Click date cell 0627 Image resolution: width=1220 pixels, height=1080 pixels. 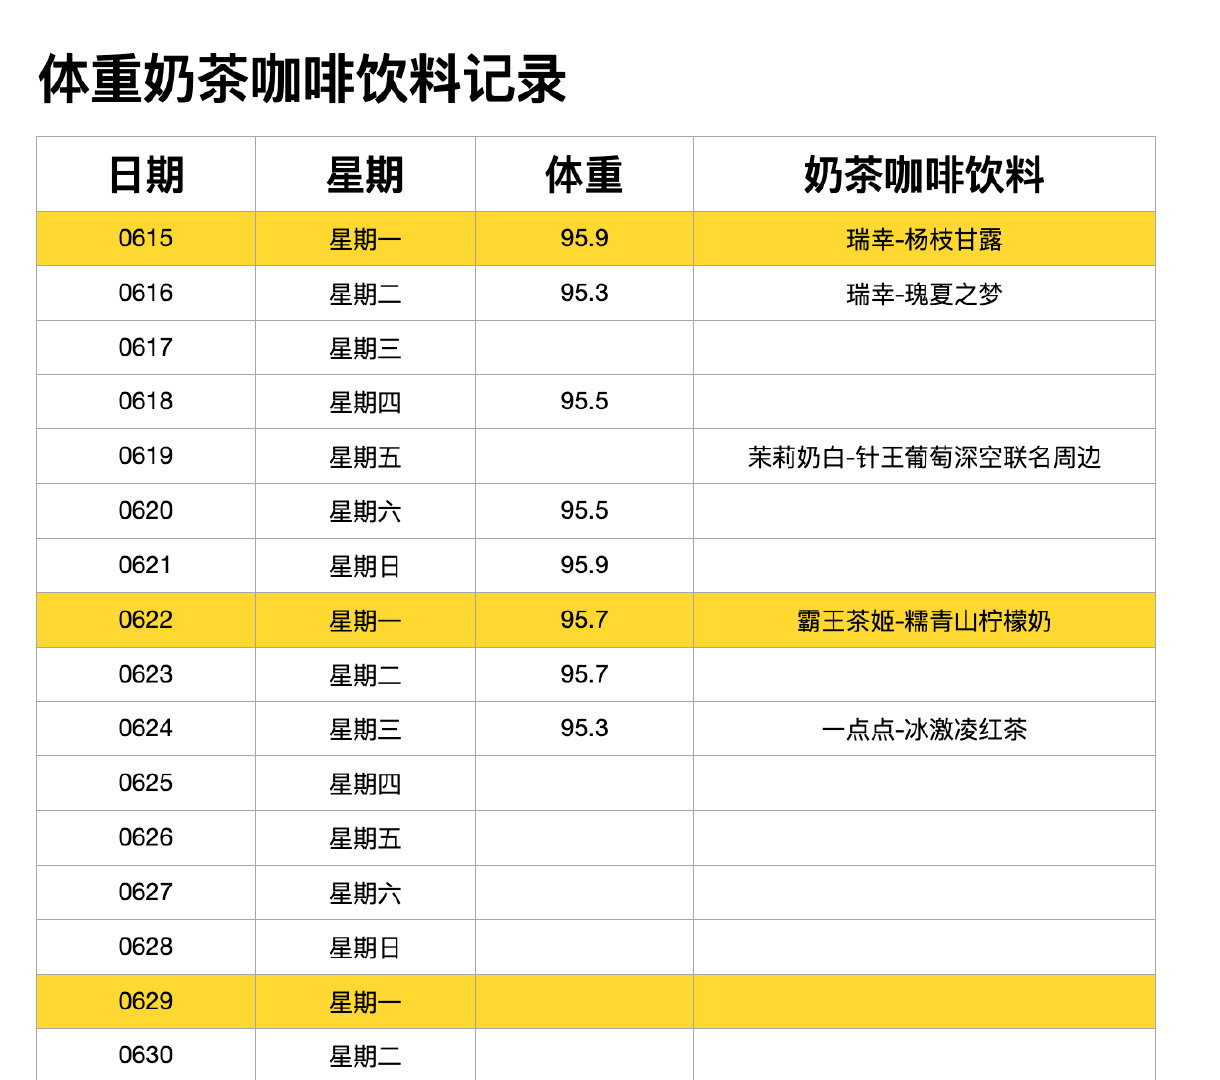(146, 892)
